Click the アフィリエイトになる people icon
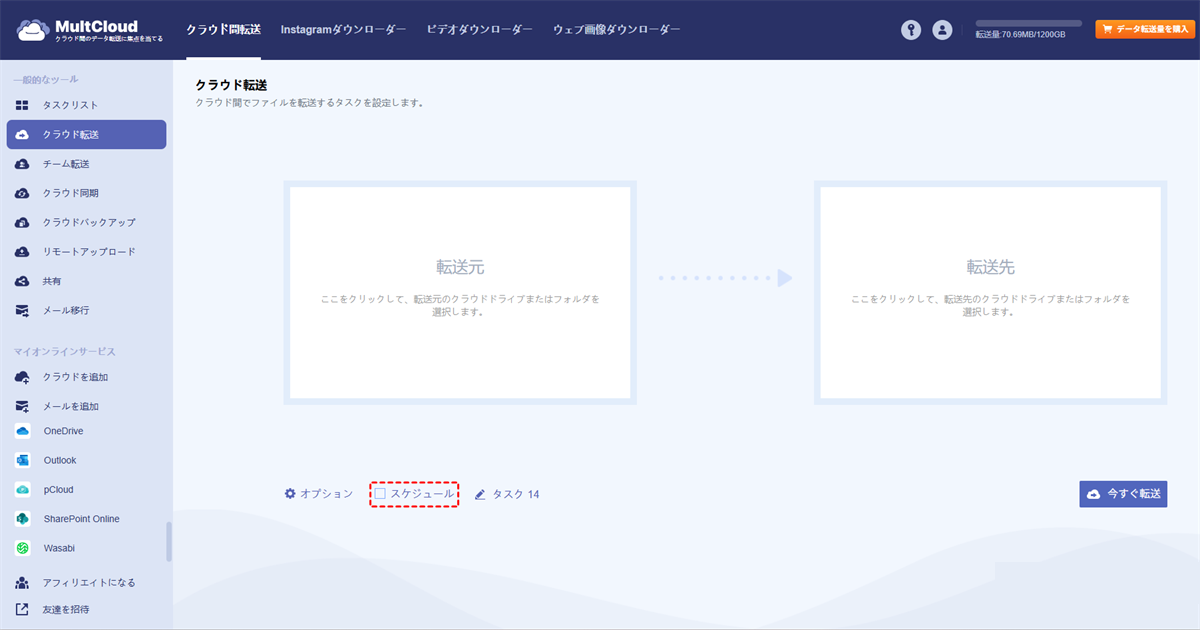Viewport: 1200px width, 630px height. tap(23, 582)
